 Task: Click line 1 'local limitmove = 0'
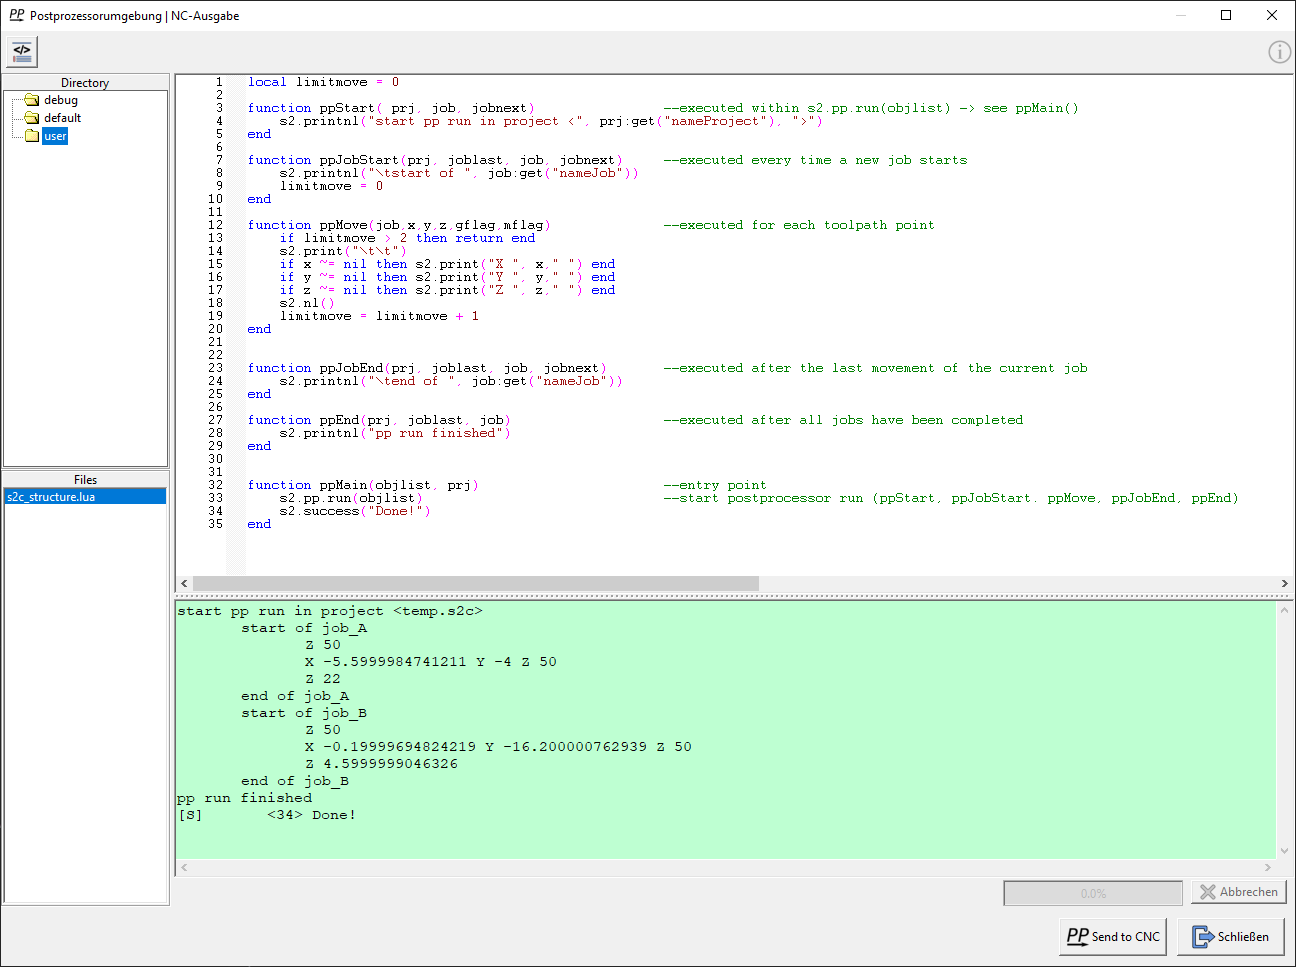coord(323,82)
